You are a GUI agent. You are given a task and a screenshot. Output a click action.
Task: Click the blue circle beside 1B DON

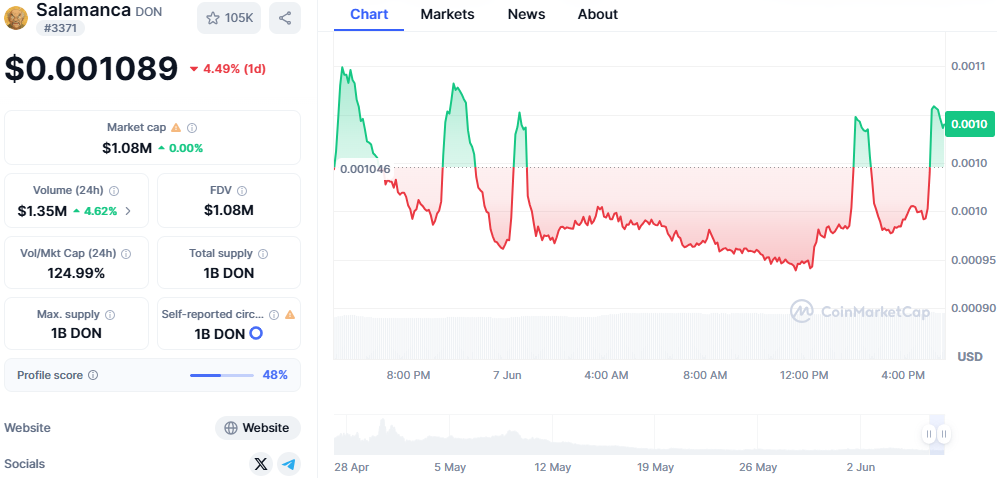coord(256,333)
